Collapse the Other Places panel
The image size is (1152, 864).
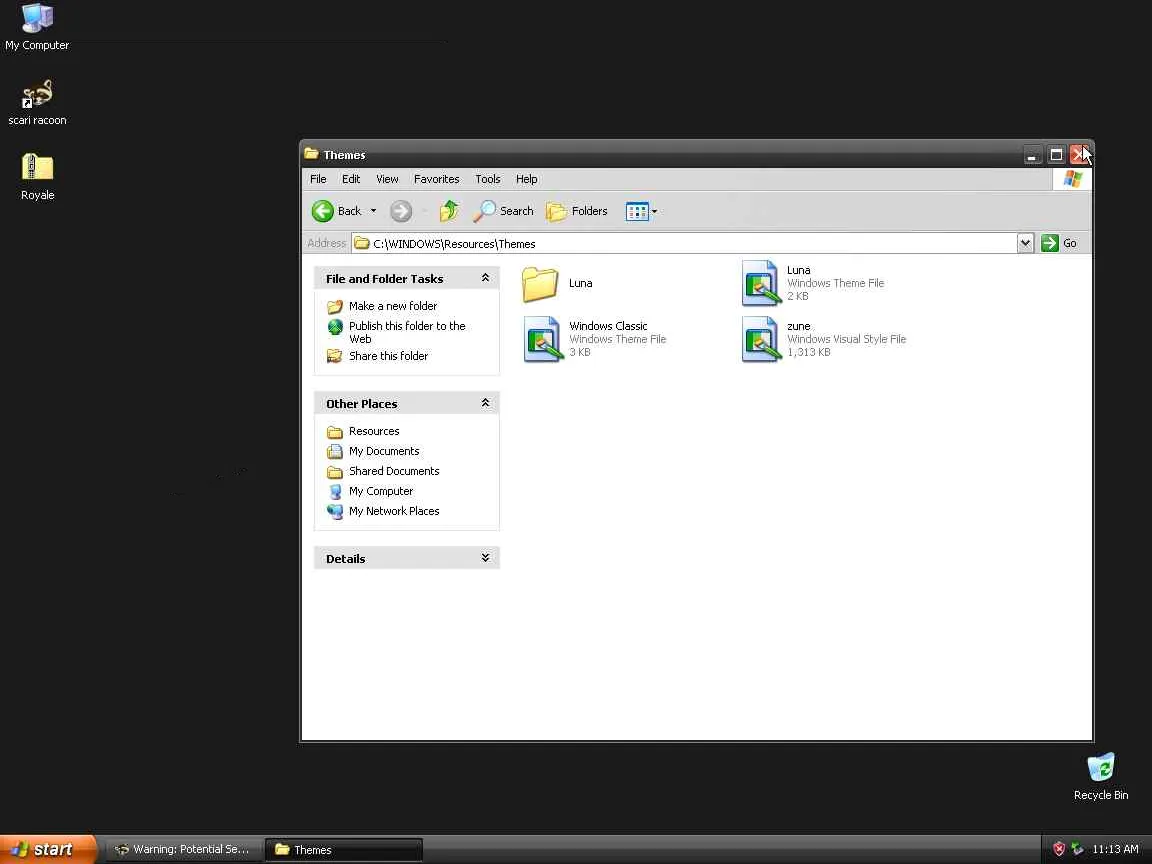(485, 403)
